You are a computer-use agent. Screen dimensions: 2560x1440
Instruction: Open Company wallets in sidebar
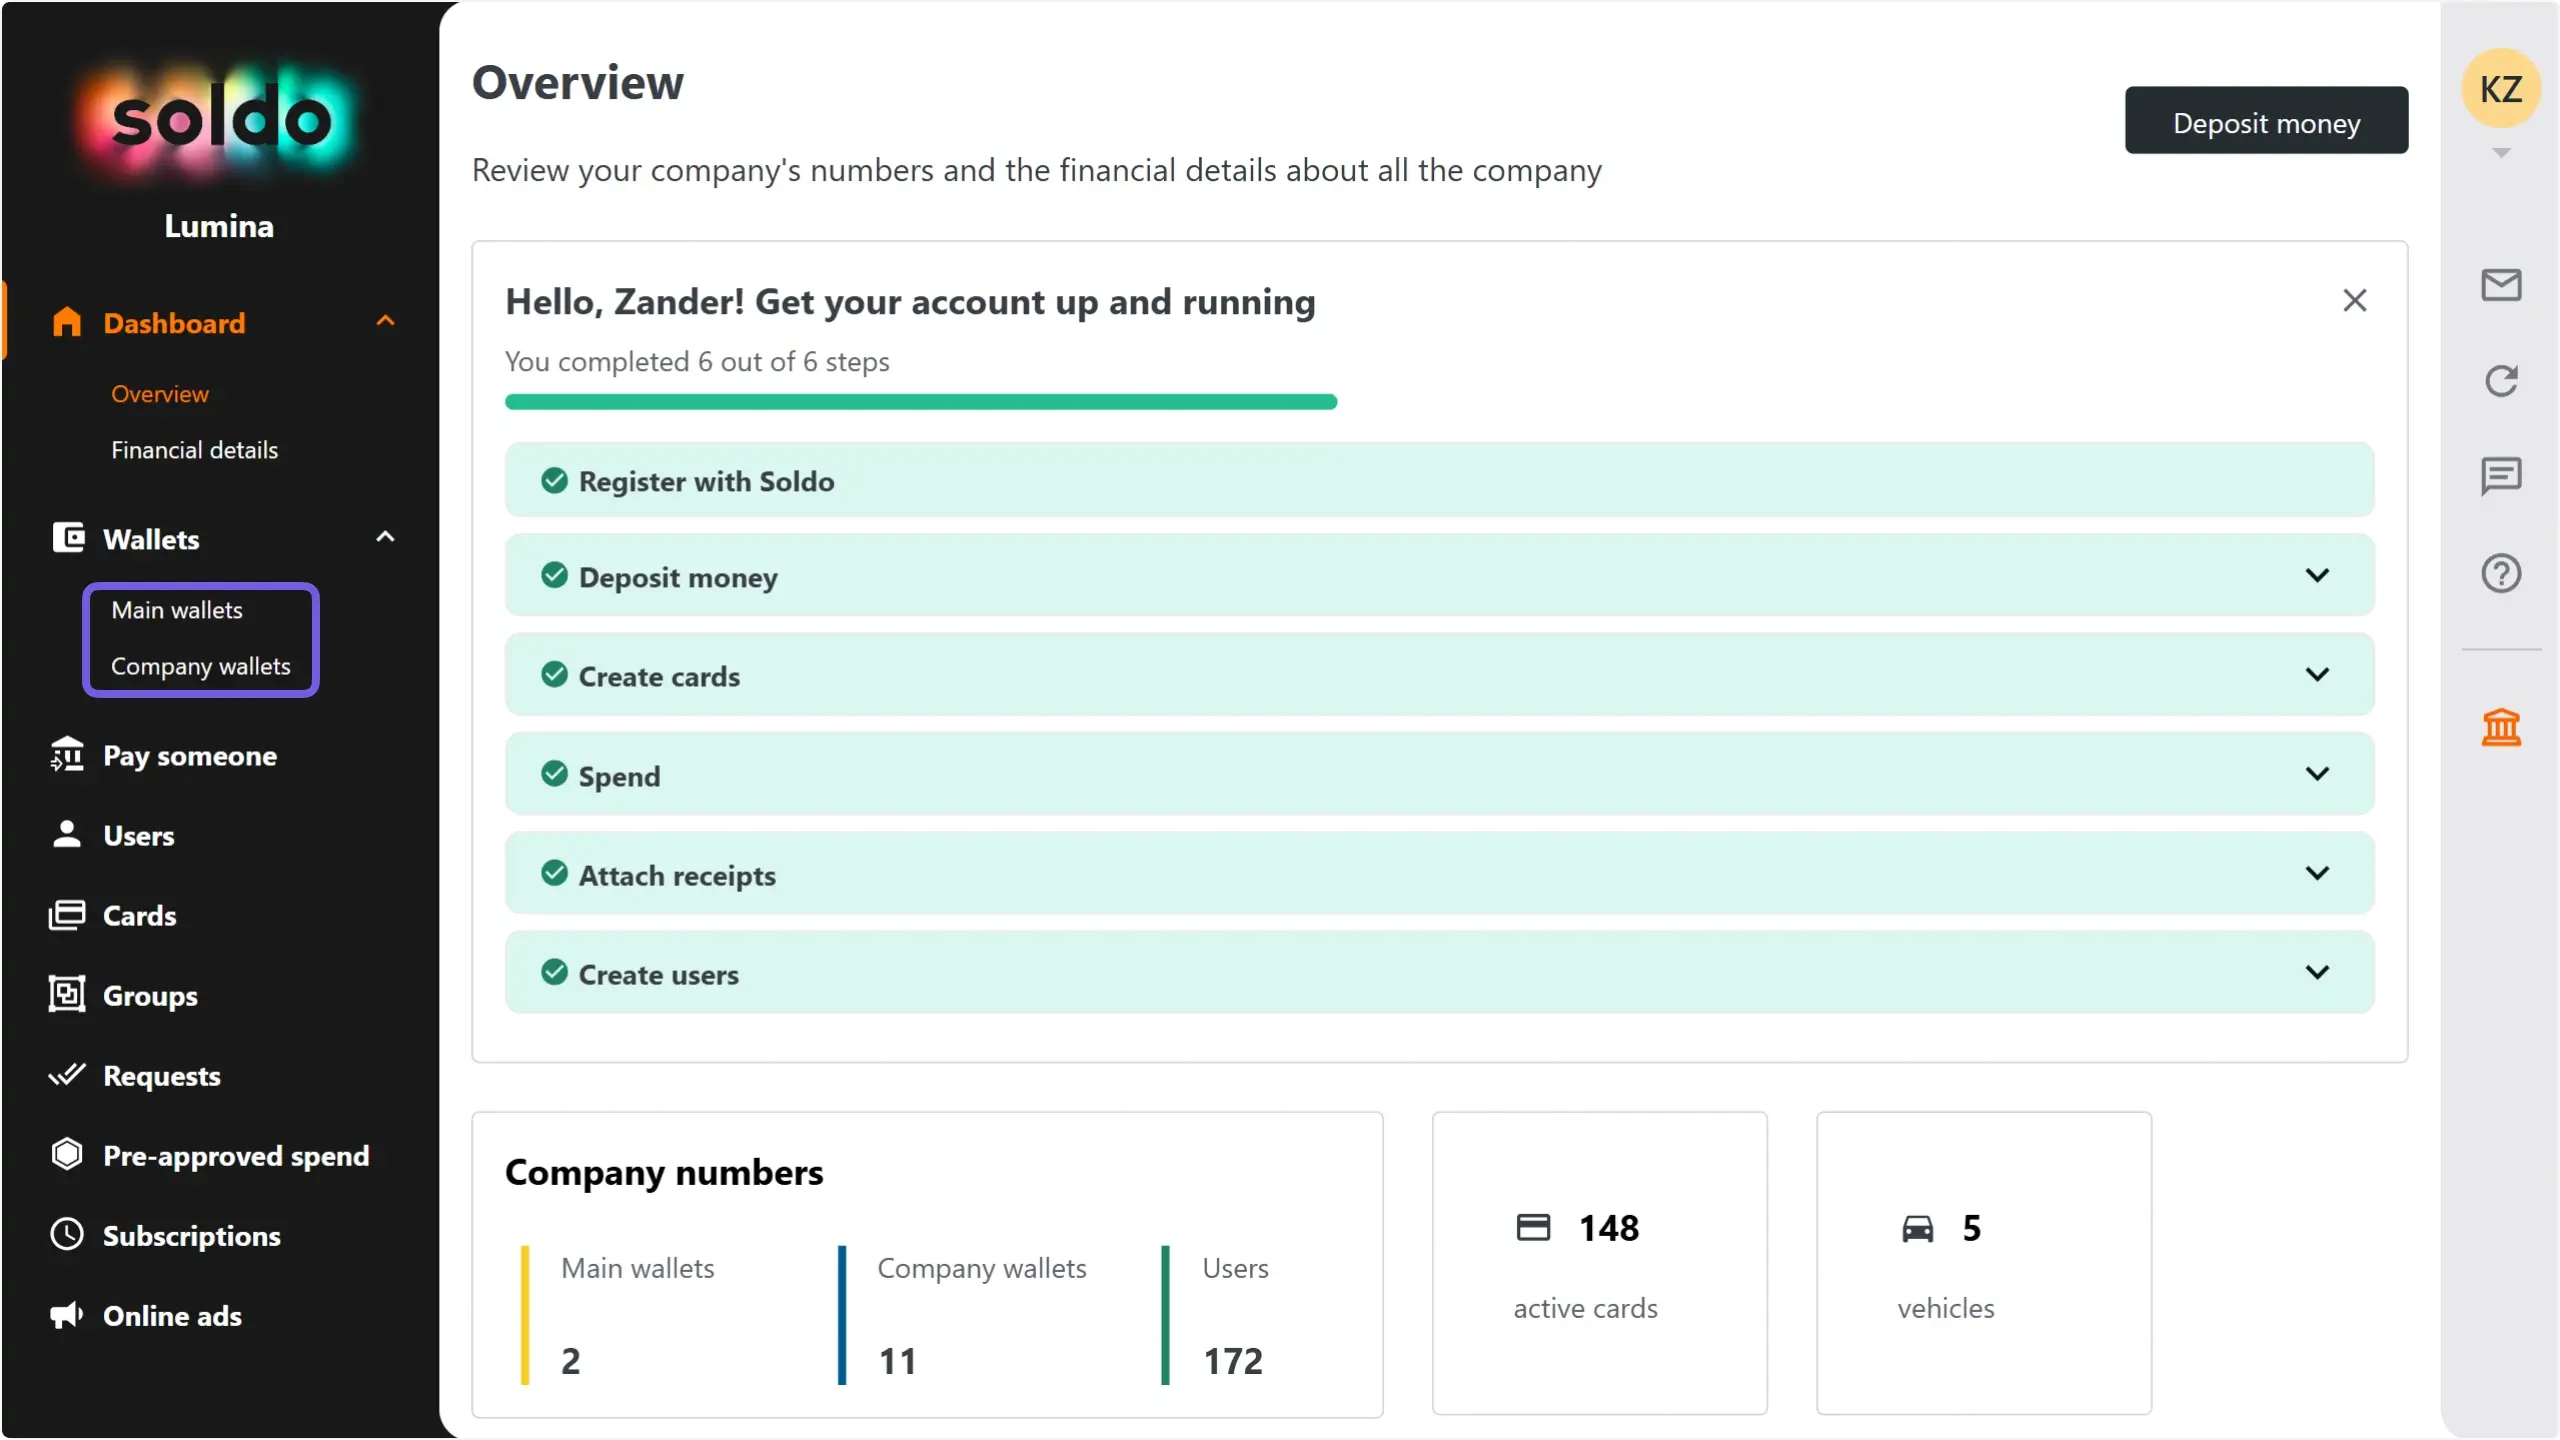[x=200, y=666]
